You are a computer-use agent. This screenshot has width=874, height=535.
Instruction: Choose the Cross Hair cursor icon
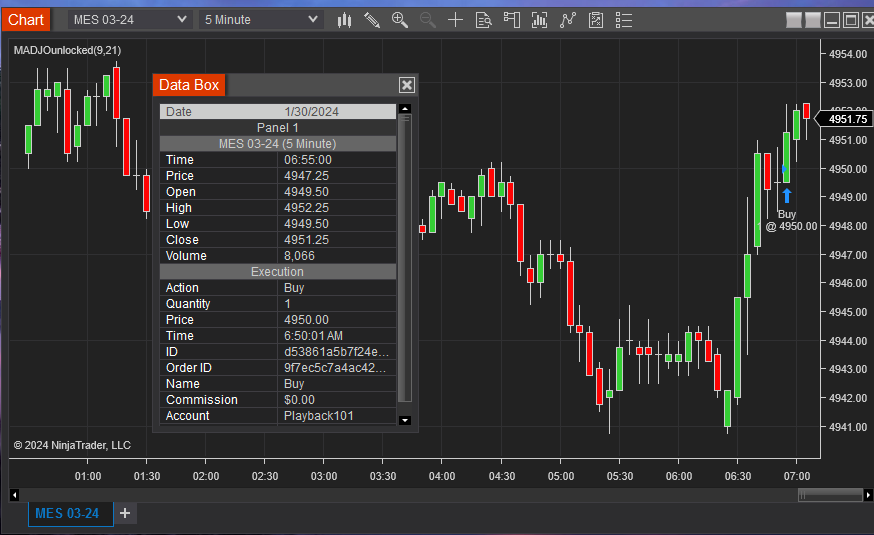click(x=455, y=21)
